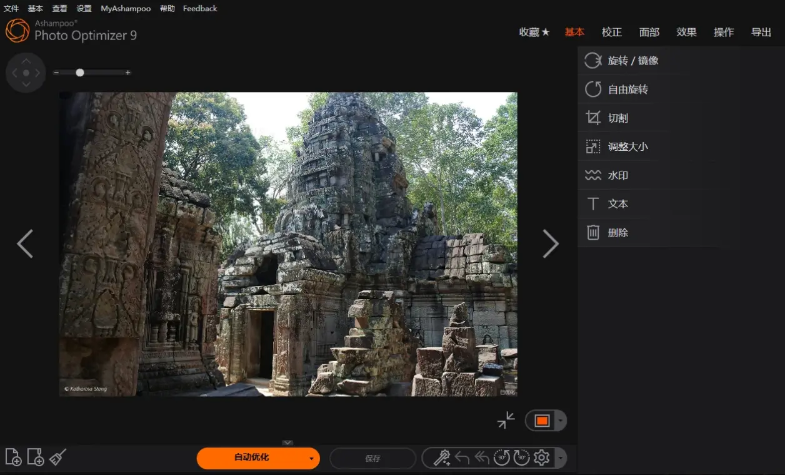Open the 调整大小 resize tool

[627, 147]
